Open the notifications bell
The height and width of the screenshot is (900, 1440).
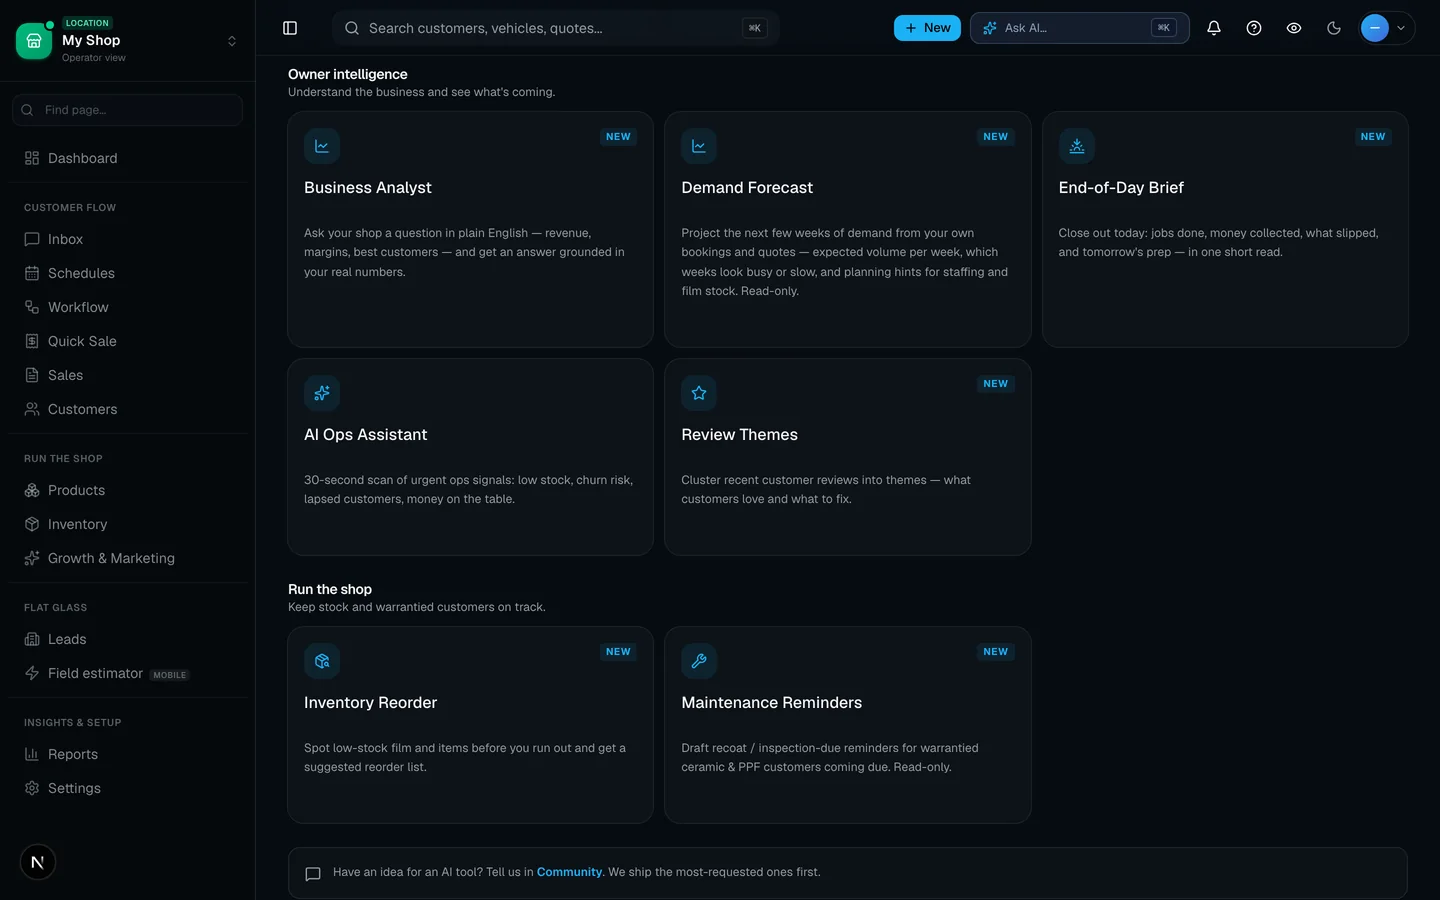coord(1214,28)
